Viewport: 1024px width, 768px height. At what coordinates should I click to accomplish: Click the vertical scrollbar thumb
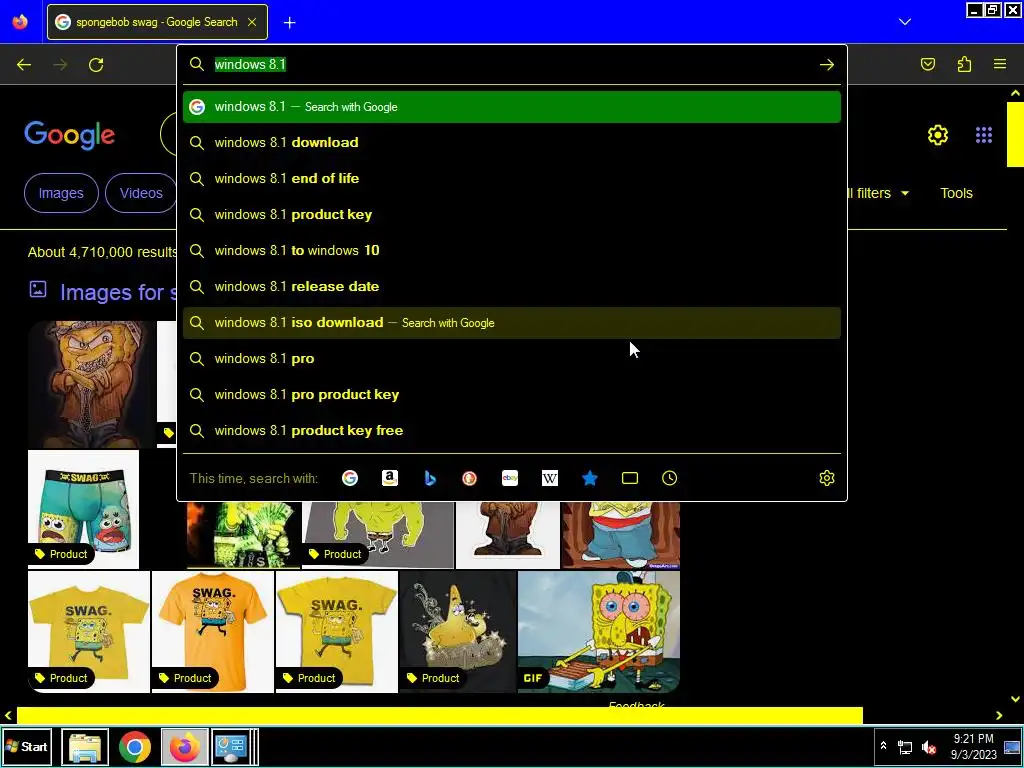1015,135
